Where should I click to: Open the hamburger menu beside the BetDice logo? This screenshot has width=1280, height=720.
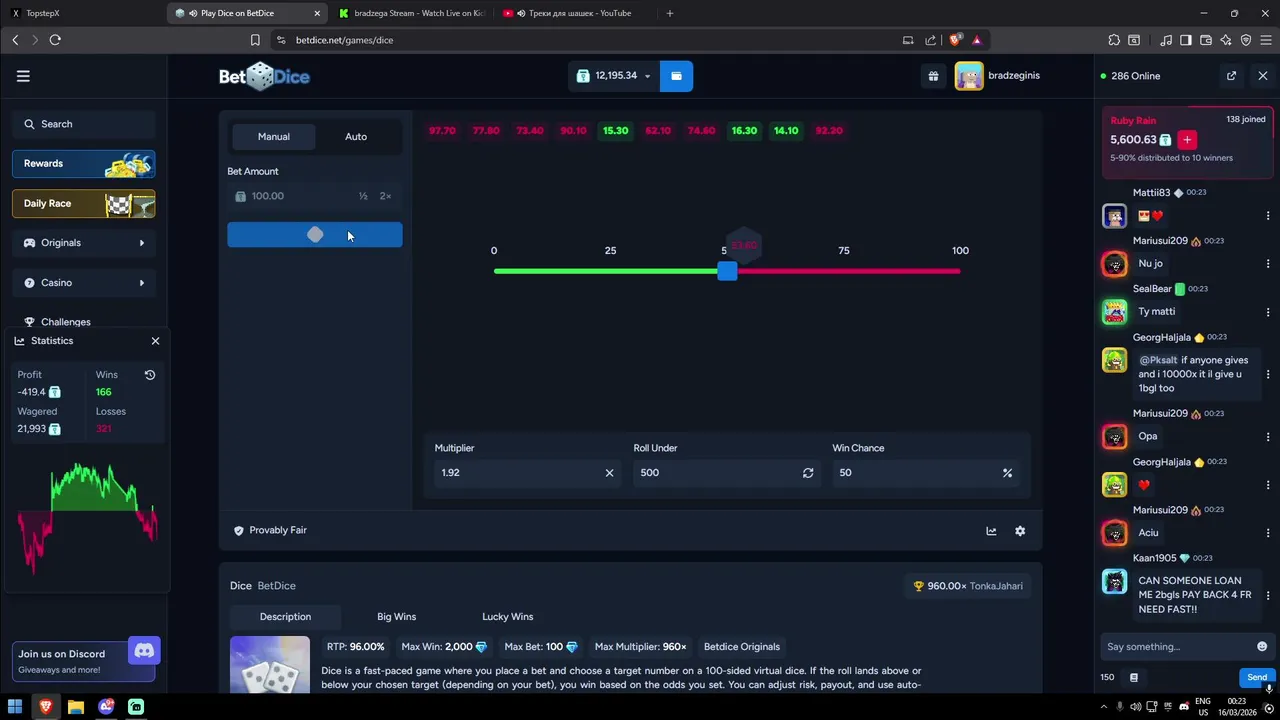coord(23,76)
